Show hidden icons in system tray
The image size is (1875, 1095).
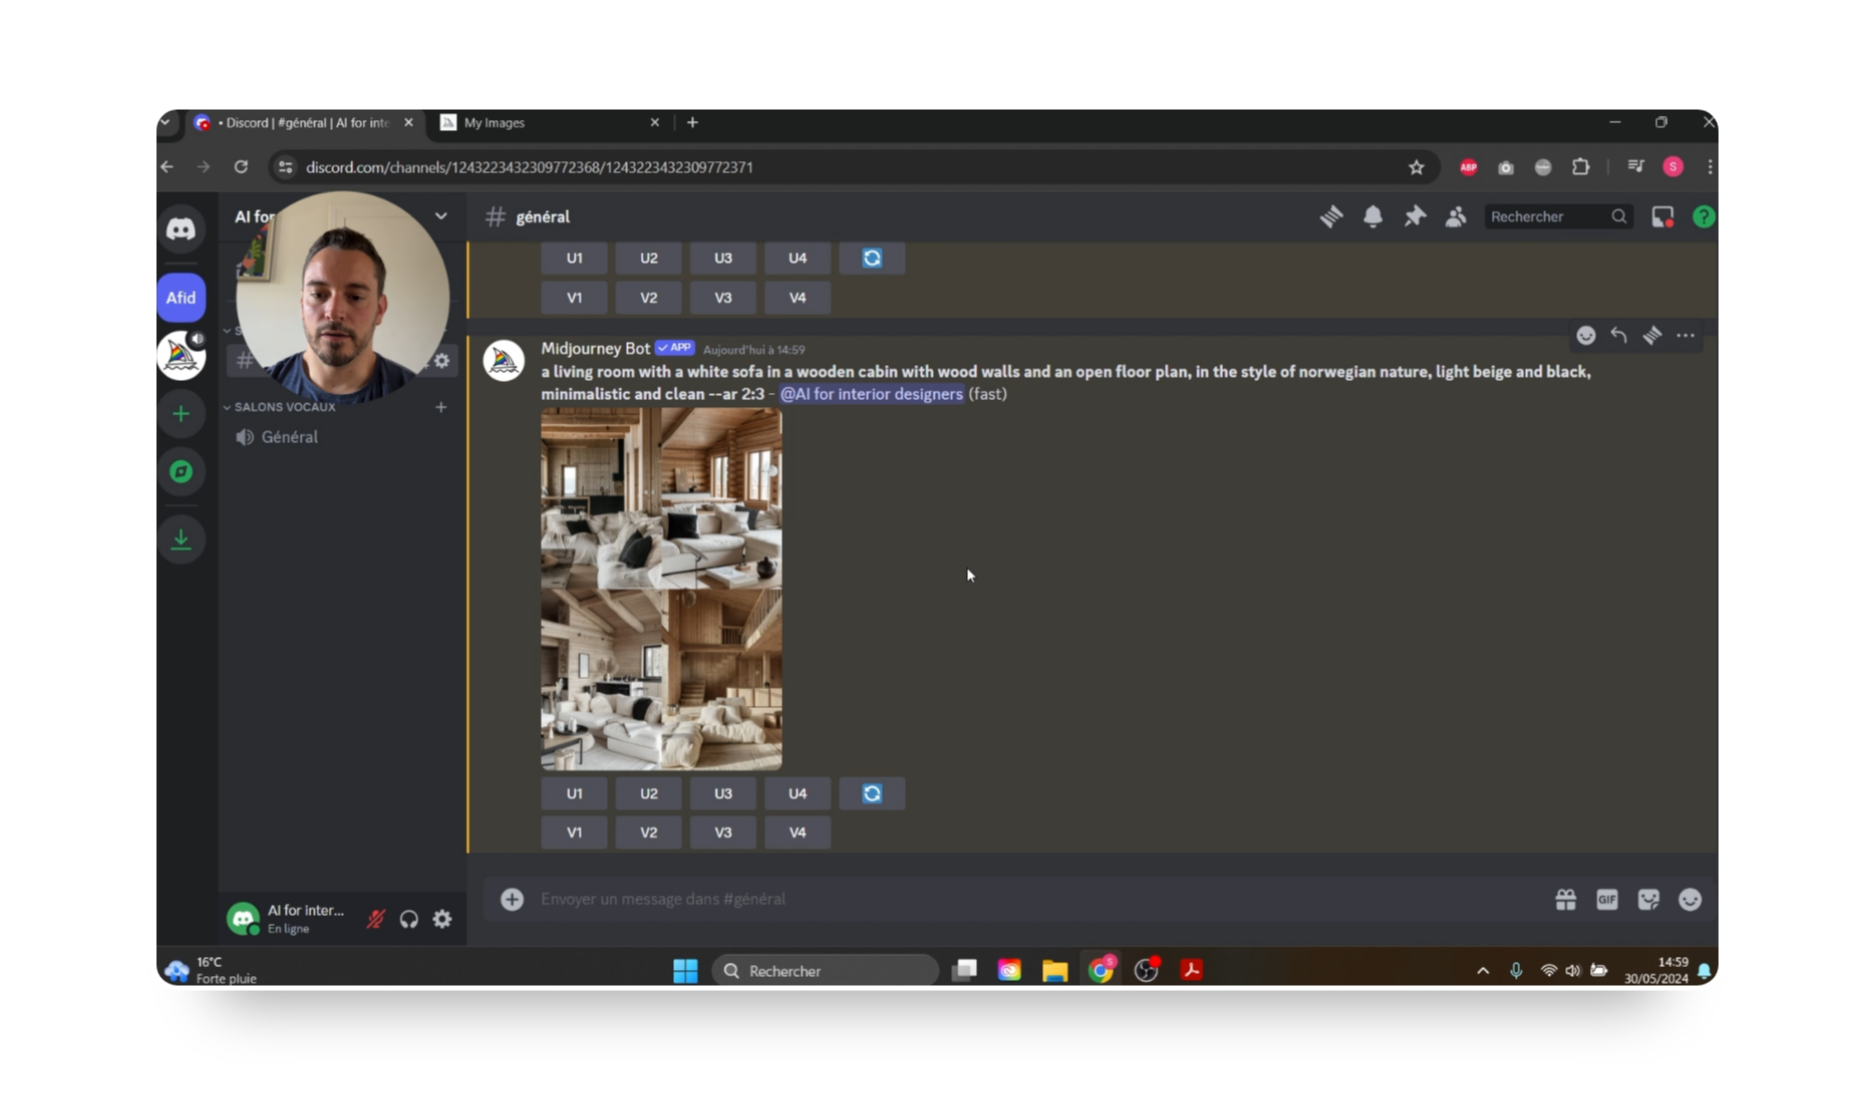pyautogui.click(x=1483, y=970)
